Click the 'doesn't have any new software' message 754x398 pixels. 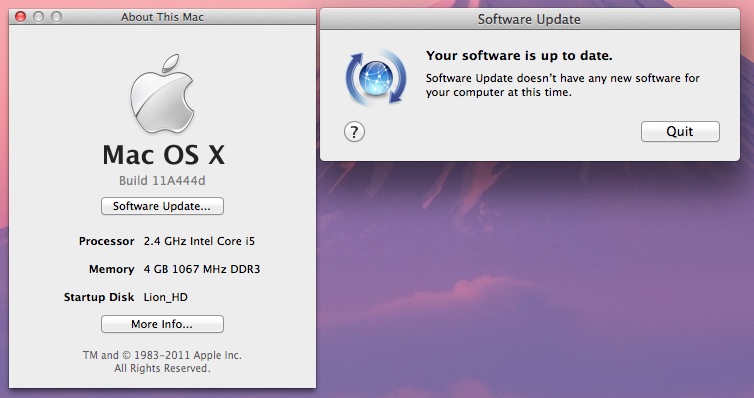[x=563, y=85]
